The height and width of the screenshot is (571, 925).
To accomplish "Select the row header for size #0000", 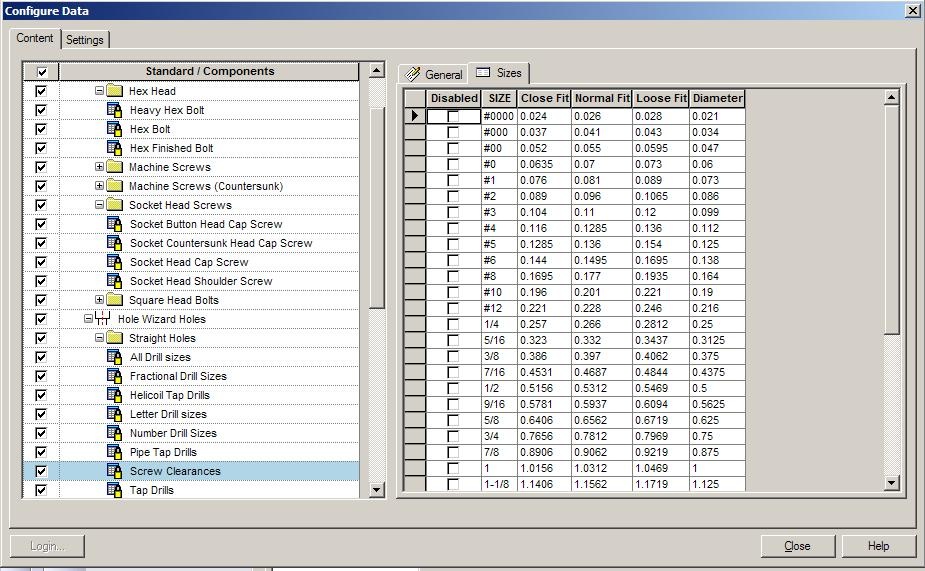I will [x=415, y=116].
